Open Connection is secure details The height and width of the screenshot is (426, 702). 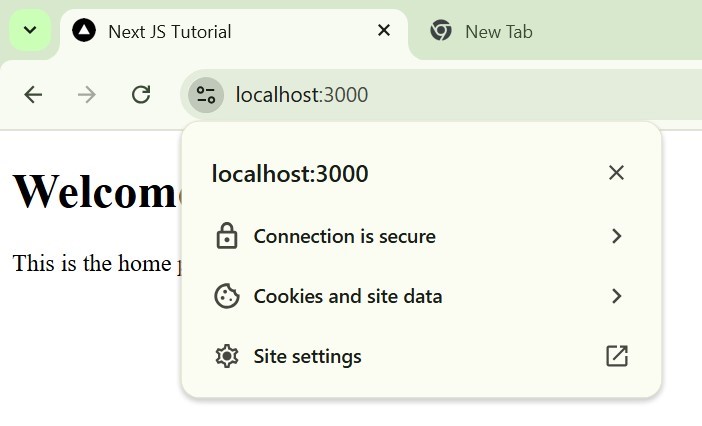click(344, 237)
